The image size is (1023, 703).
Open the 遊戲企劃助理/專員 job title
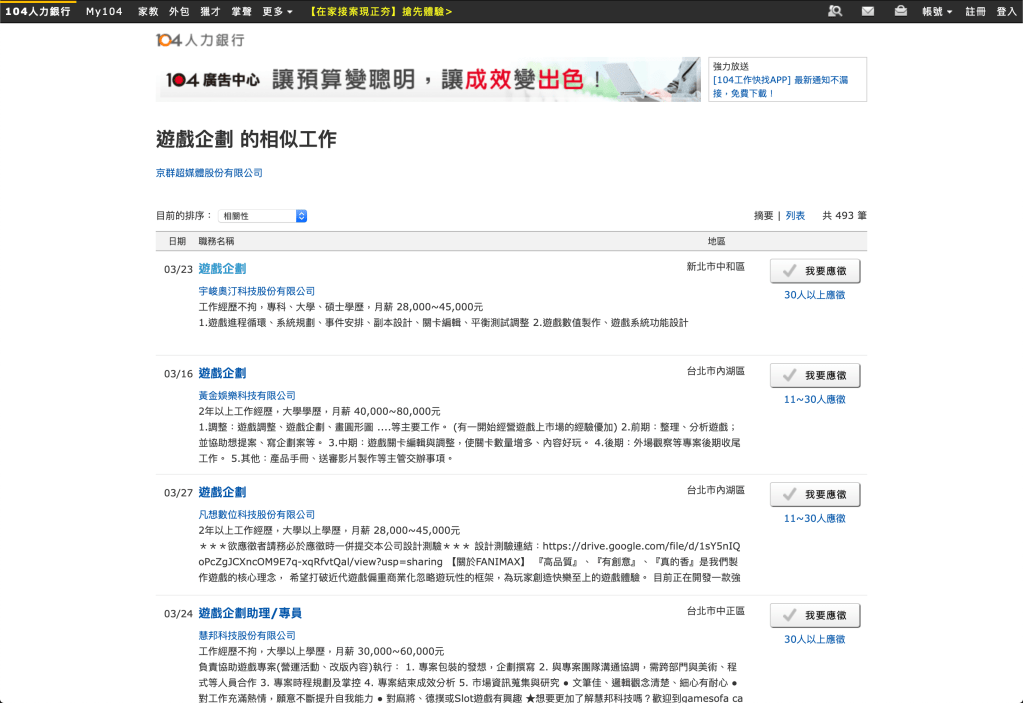tap(250, 613)
